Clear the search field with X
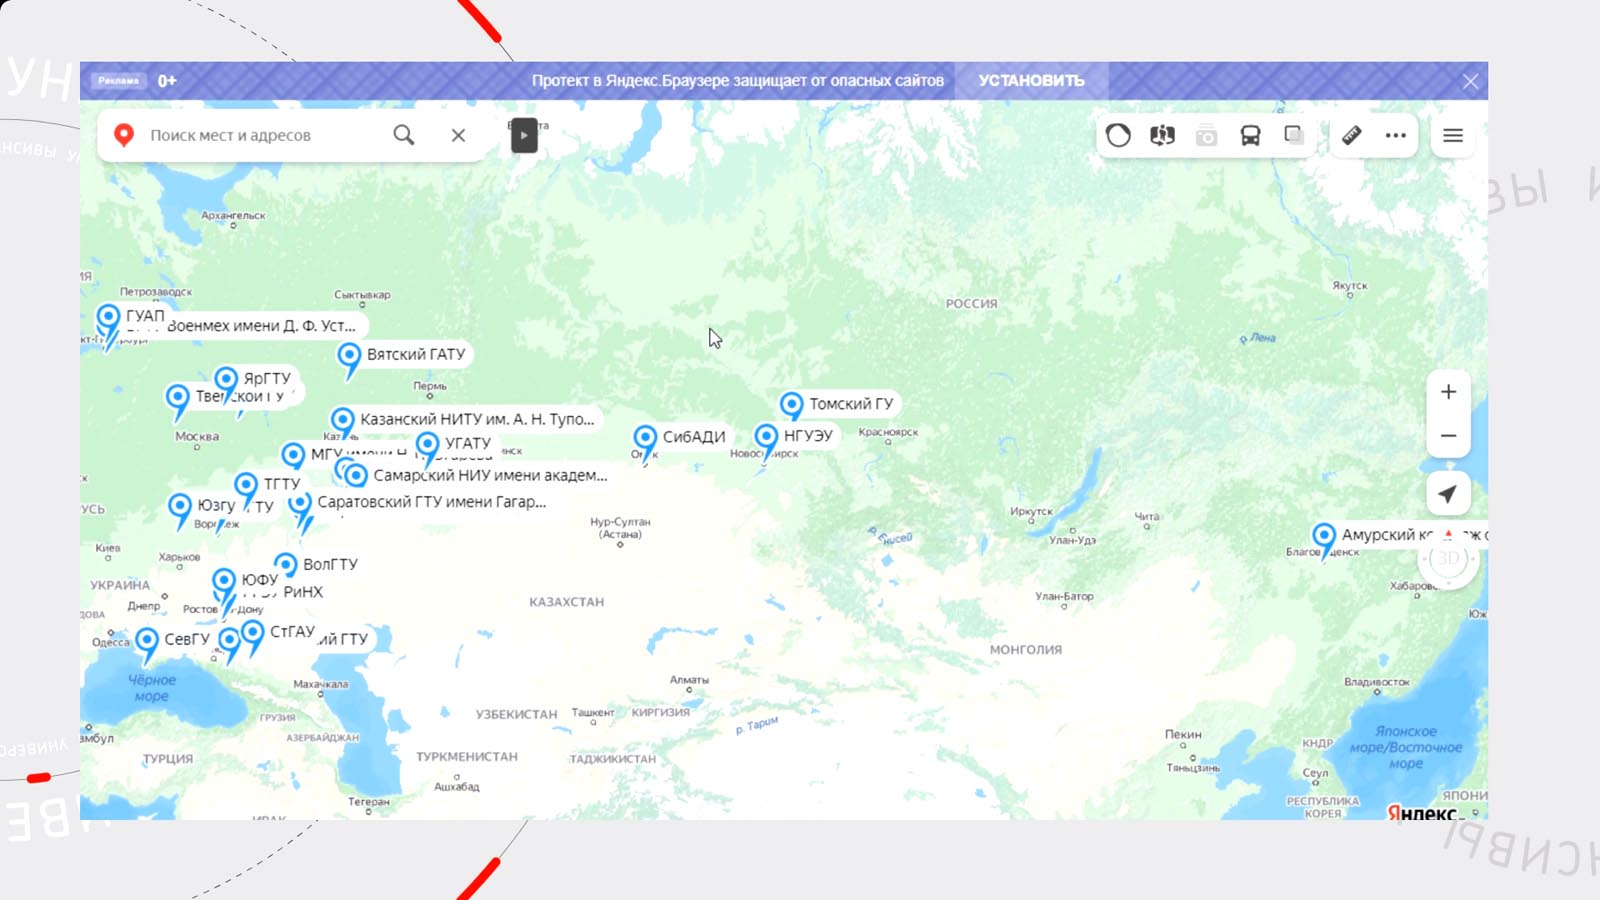The width and height of the screenshot is (1600, 900). click(458, 135)
